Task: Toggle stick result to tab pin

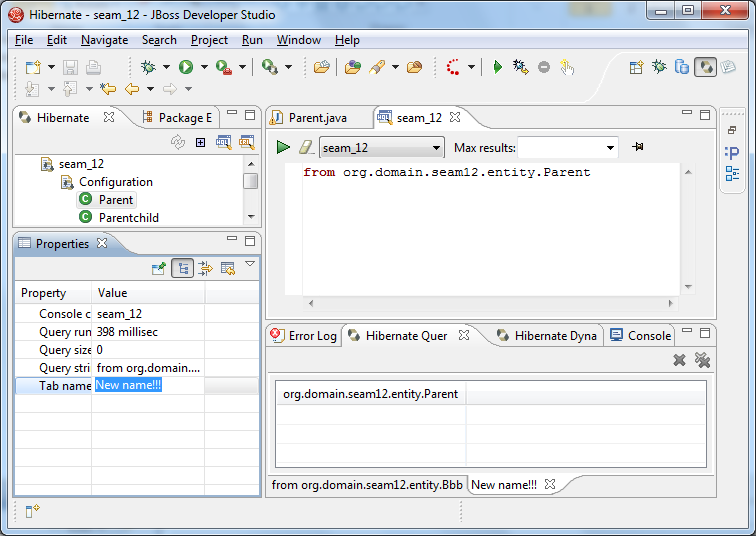Action: tap(638, 147)
